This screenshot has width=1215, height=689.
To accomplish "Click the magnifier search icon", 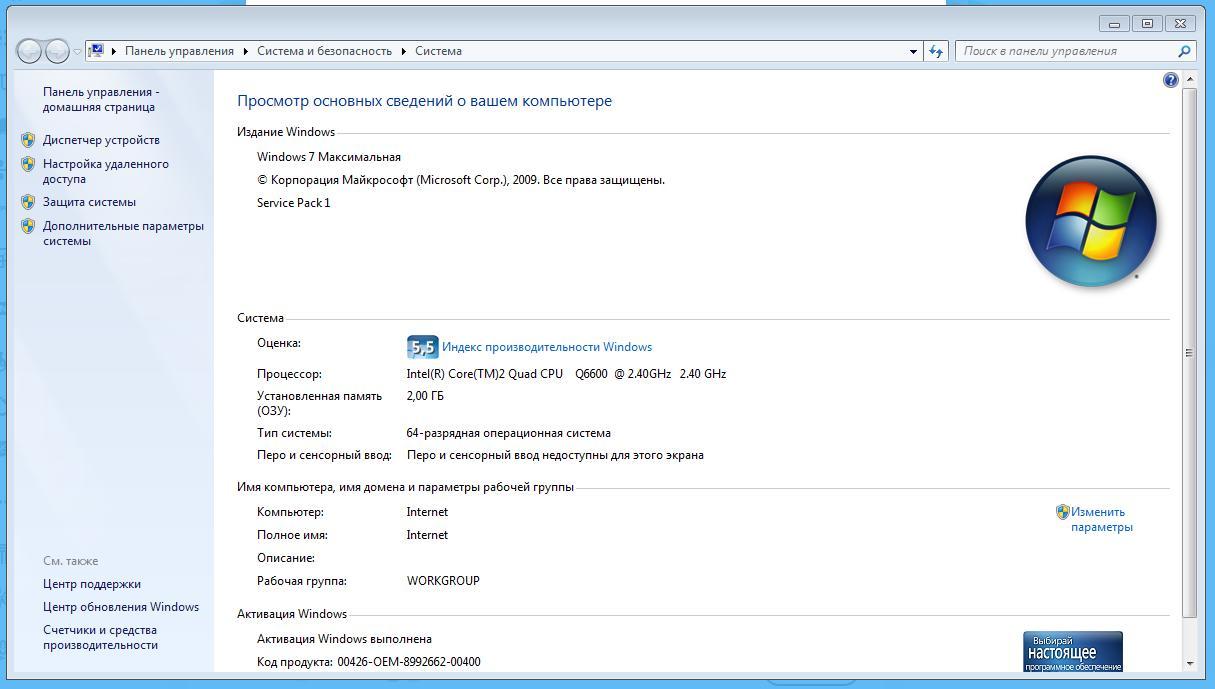I will (x=1185, y=51).
